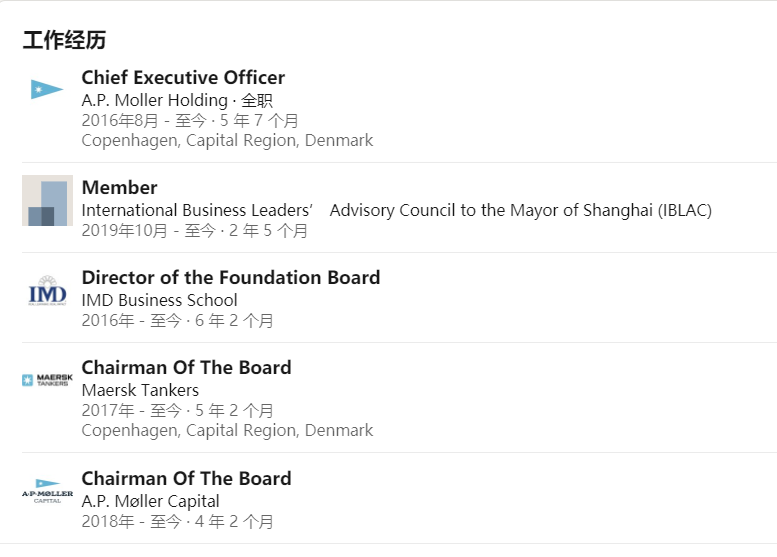Click the 2019年10月 duration text

click(195, 230)
